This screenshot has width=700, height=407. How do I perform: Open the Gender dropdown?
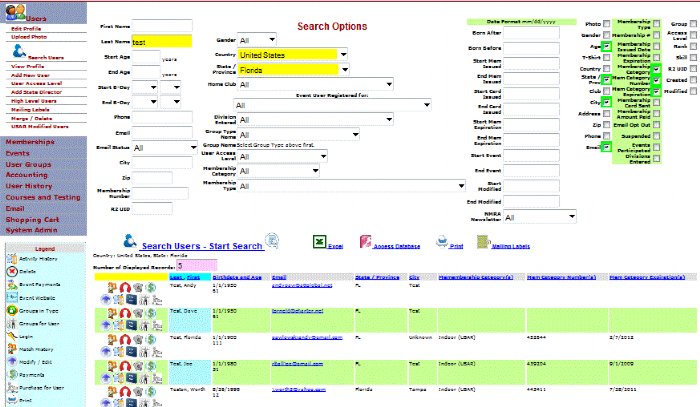(257, 40)
